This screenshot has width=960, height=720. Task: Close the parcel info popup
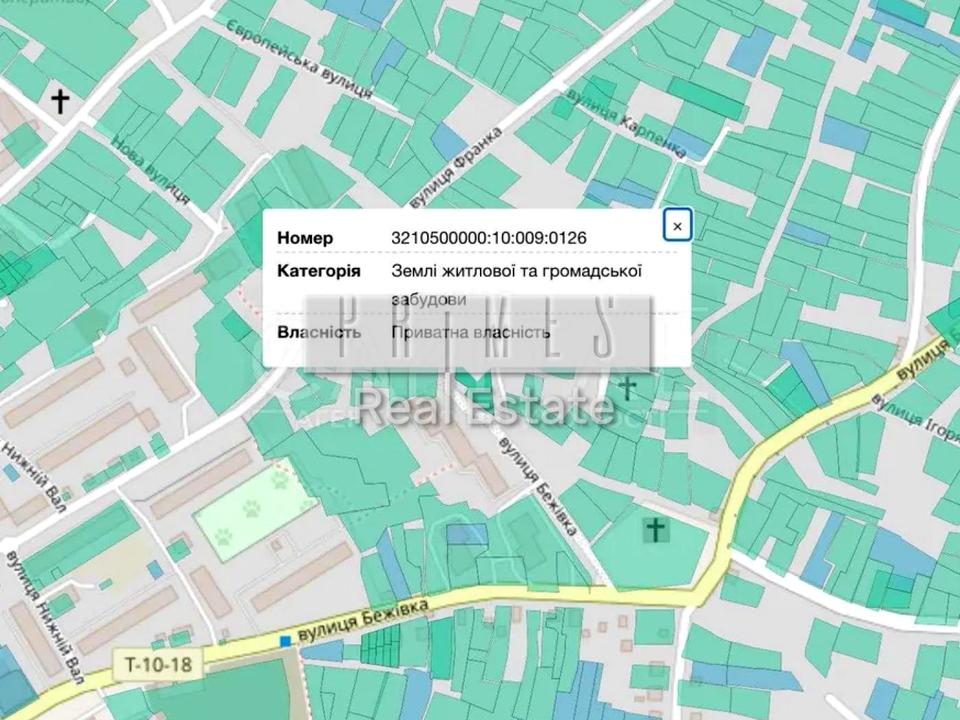pos(677,226)
